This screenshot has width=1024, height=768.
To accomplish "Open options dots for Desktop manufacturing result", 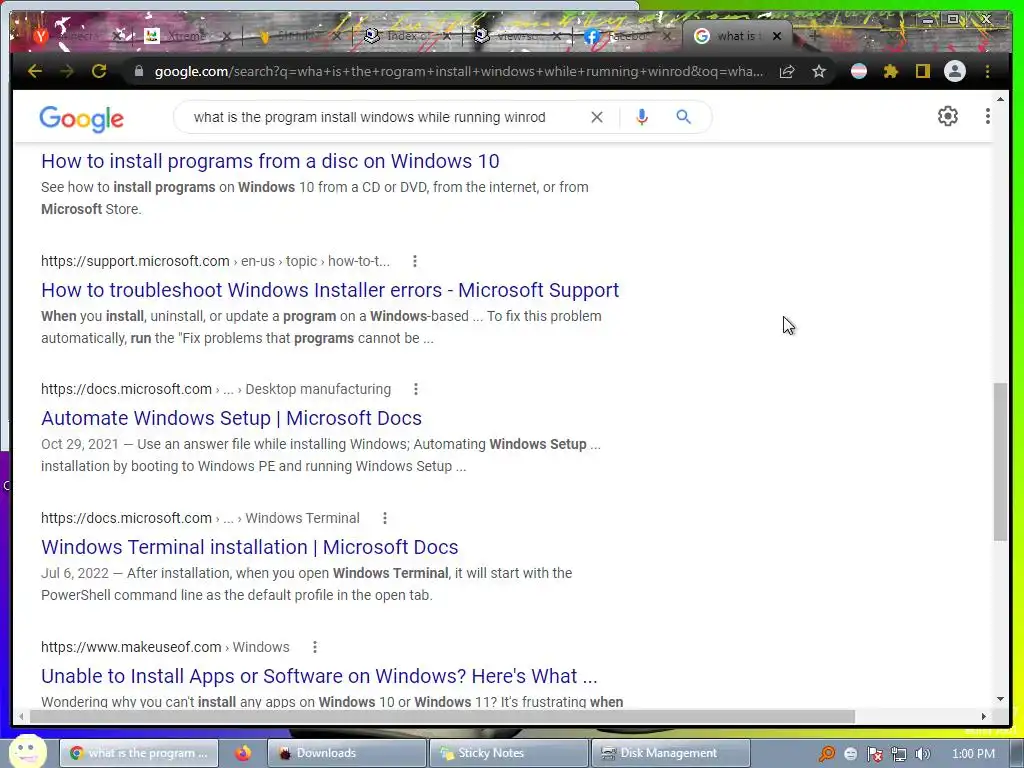I will 416,389.
